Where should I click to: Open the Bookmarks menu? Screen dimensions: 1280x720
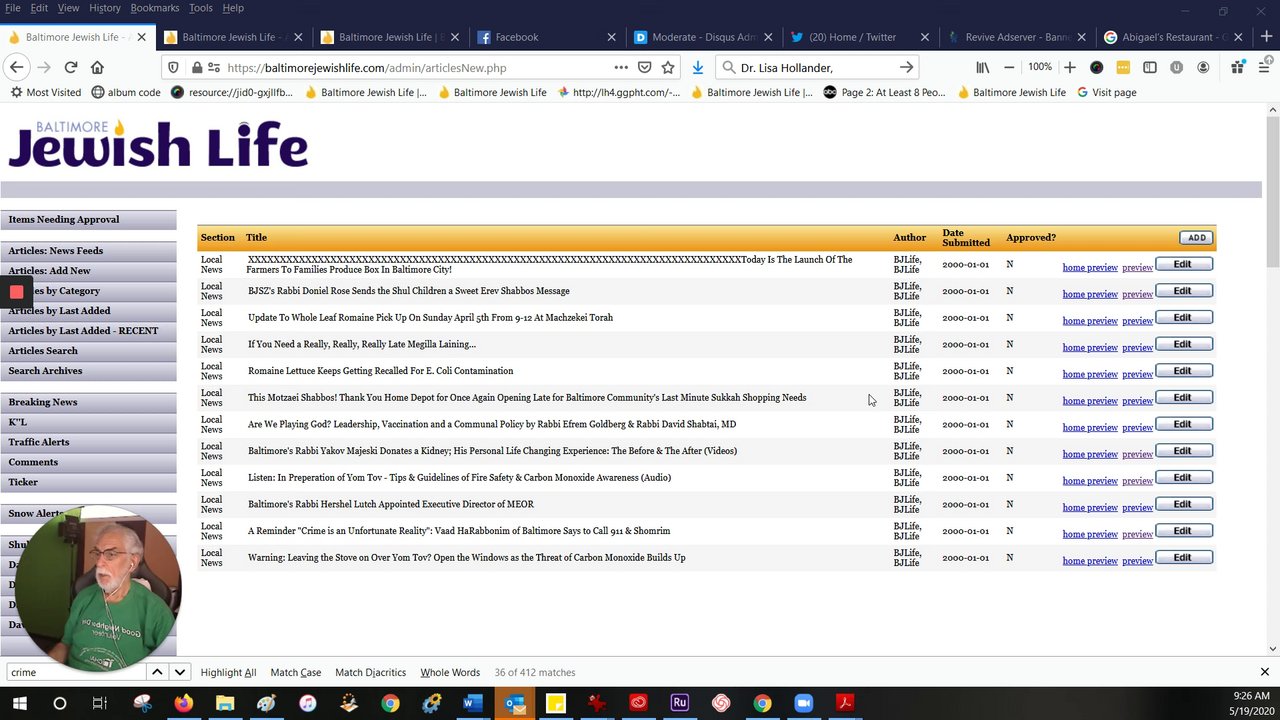click(x=155, y=8)
